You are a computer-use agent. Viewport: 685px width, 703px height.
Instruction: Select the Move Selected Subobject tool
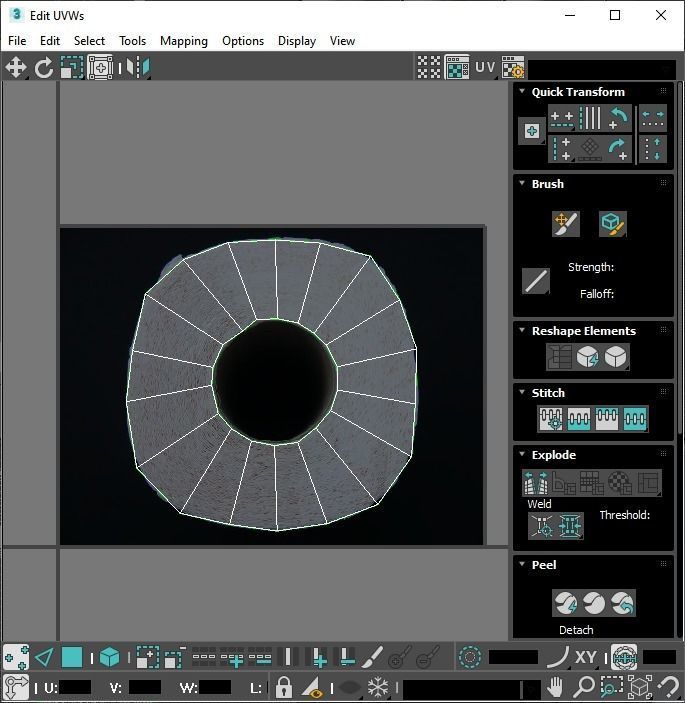(16, 68)
